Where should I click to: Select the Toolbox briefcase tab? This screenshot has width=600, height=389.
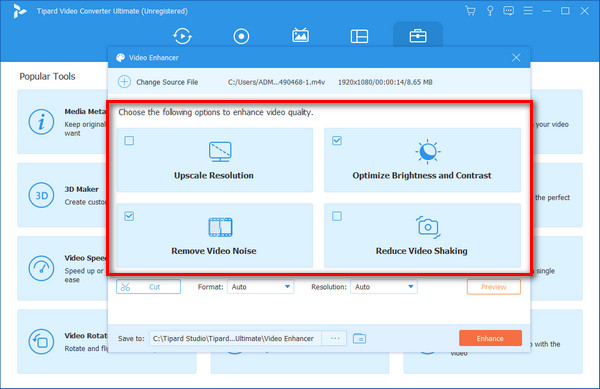click(418, 36)
